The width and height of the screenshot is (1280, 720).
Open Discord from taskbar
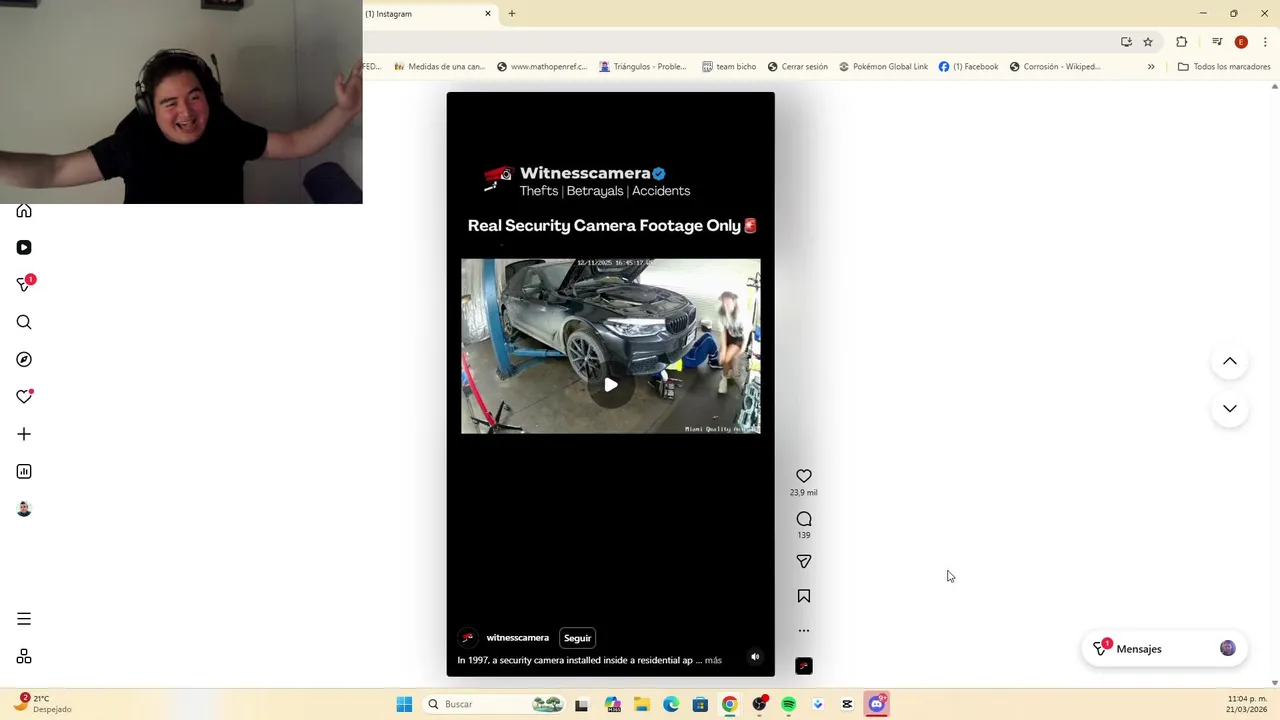pyautogui.click(x=877, y=704)
